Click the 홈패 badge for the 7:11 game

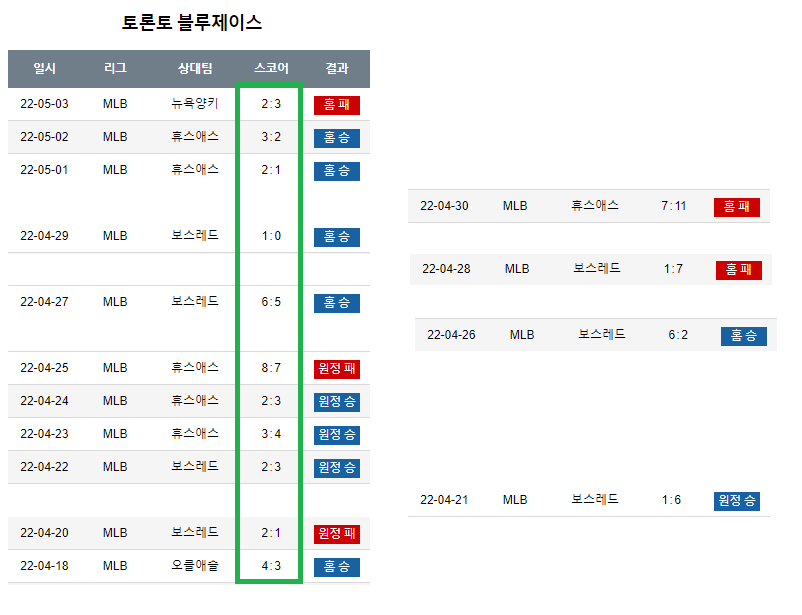[x=736, y=207]
